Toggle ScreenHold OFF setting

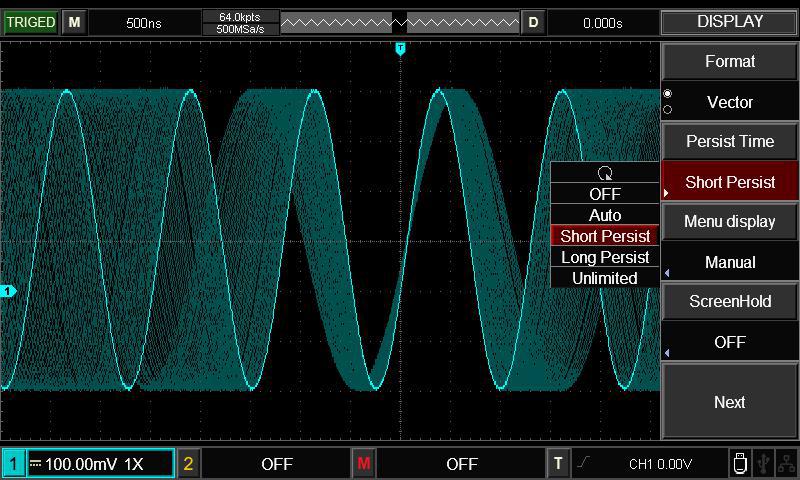pyautogui.click(x=730, y=342)
